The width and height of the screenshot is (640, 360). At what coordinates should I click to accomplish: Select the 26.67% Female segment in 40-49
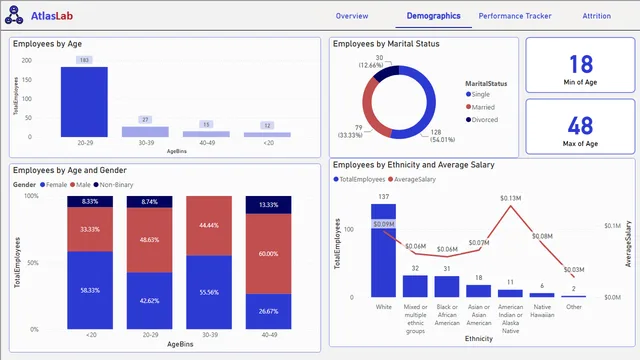[x=268, y=311]
